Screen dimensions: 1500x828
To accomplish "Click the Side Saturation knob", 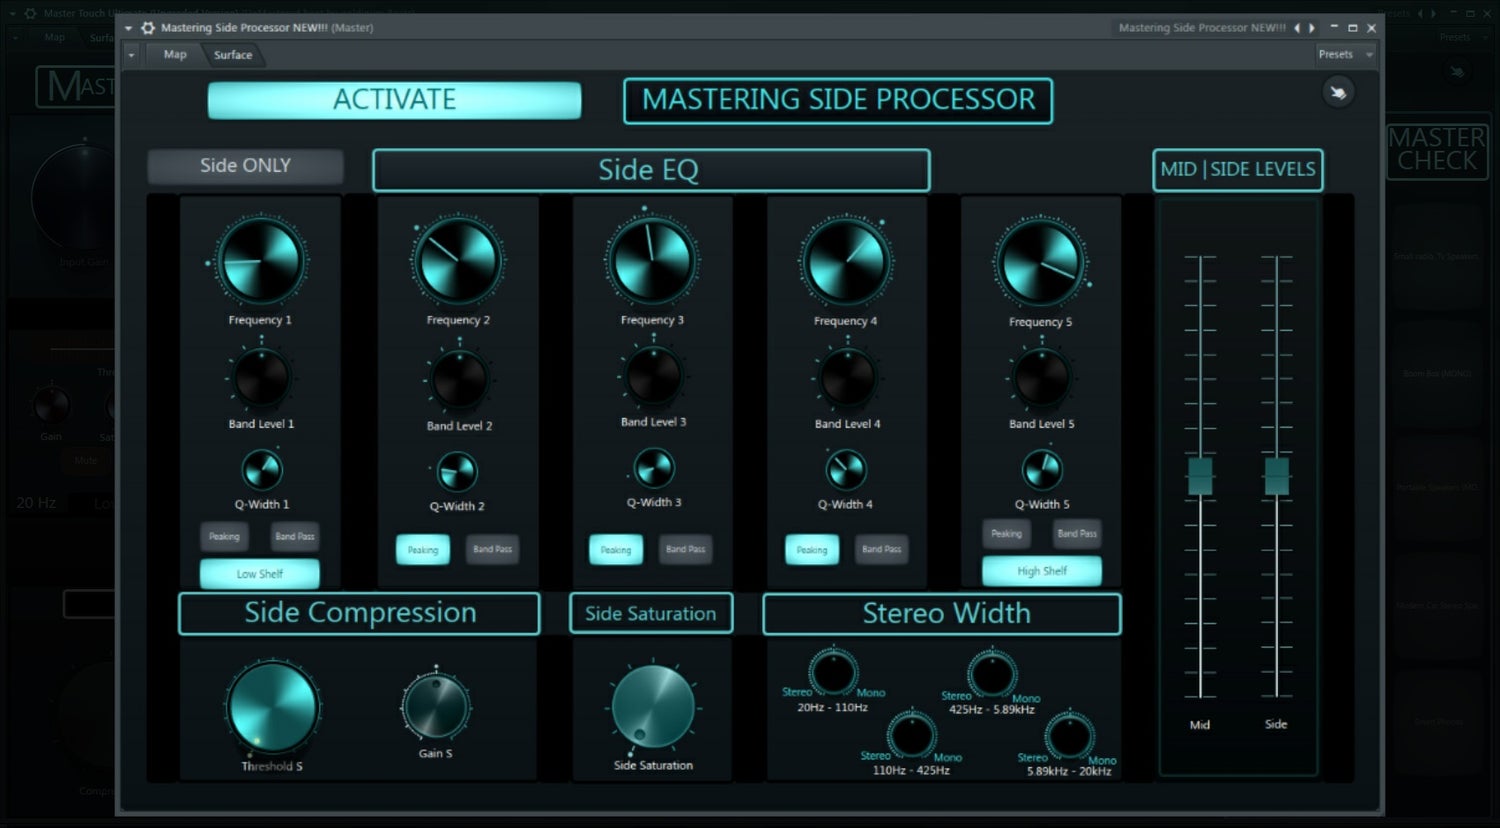I will (x=651, y=706).
